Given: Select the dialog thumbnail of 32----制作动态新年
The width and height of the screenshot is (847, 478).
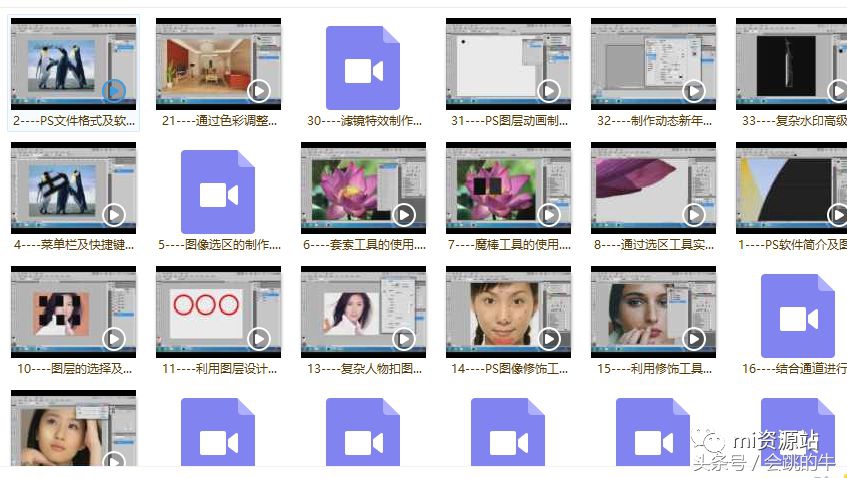Looking at the screenshot, I should 653,64.
